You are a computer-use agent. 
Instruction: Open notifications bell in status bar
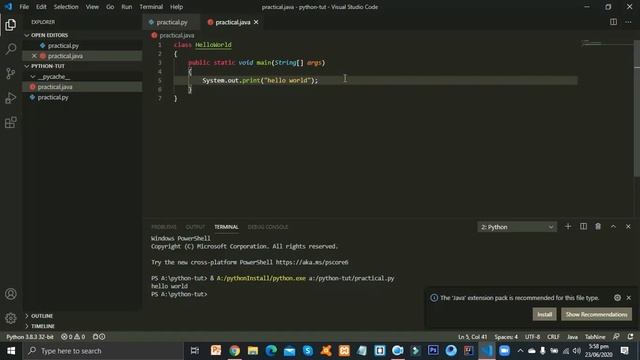(x=631, y=337)
